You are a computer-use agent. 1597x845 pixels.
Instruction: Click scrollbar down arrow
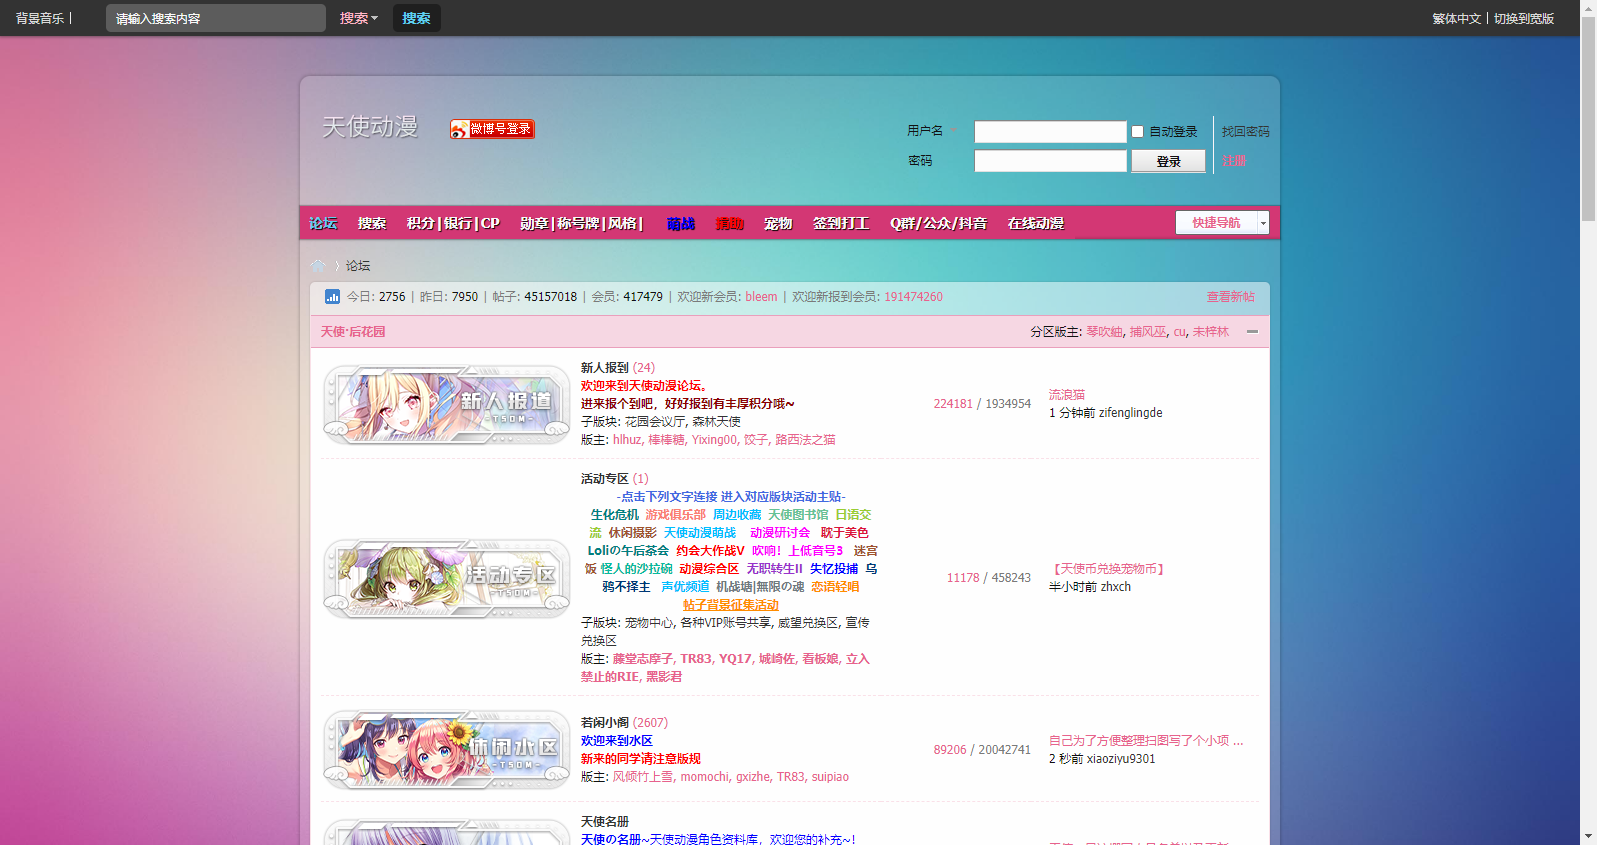(x=1588, y=836)
